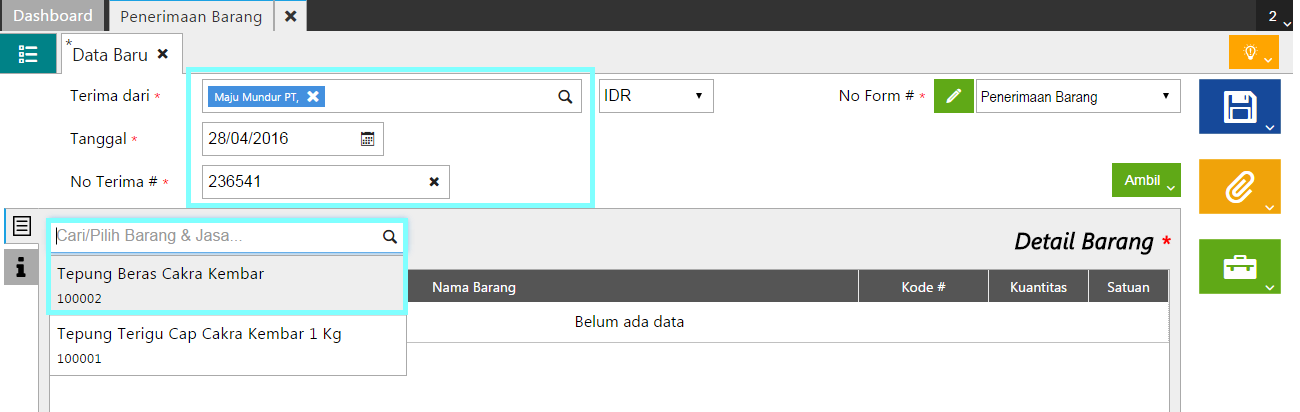Select the detail list tab icon on left
This screenshot has height=412, width=1300.
pyautogui.click(x=20, y=227)
